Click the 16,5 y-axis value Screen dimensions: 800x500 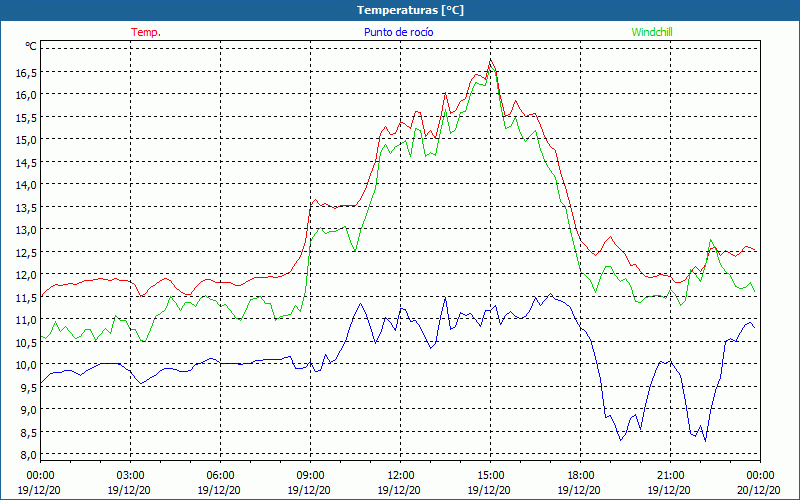point(26,73)
